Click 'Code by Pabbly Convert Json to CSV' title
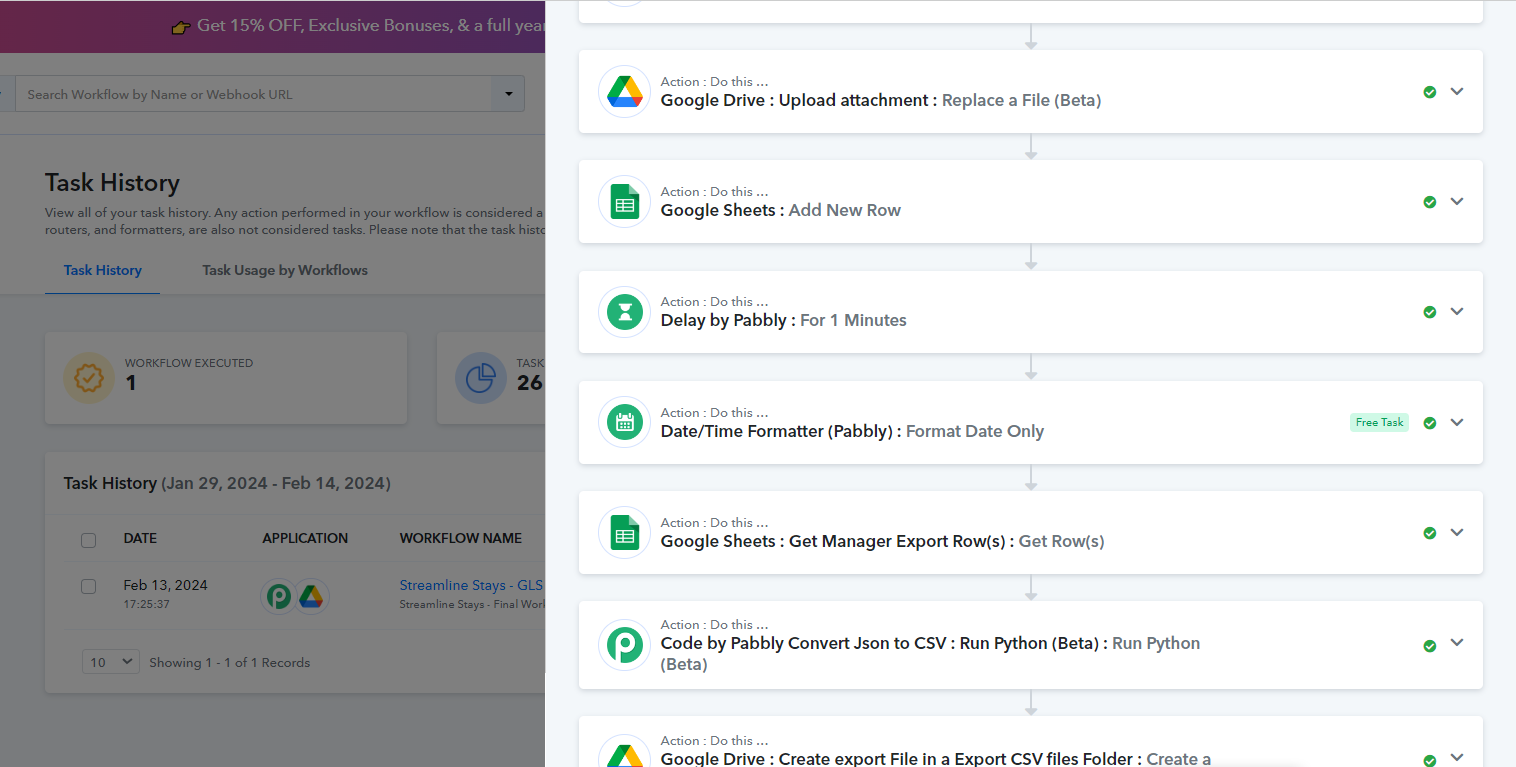Viewport: 1516px width, 767px height. tap(931, 653)
